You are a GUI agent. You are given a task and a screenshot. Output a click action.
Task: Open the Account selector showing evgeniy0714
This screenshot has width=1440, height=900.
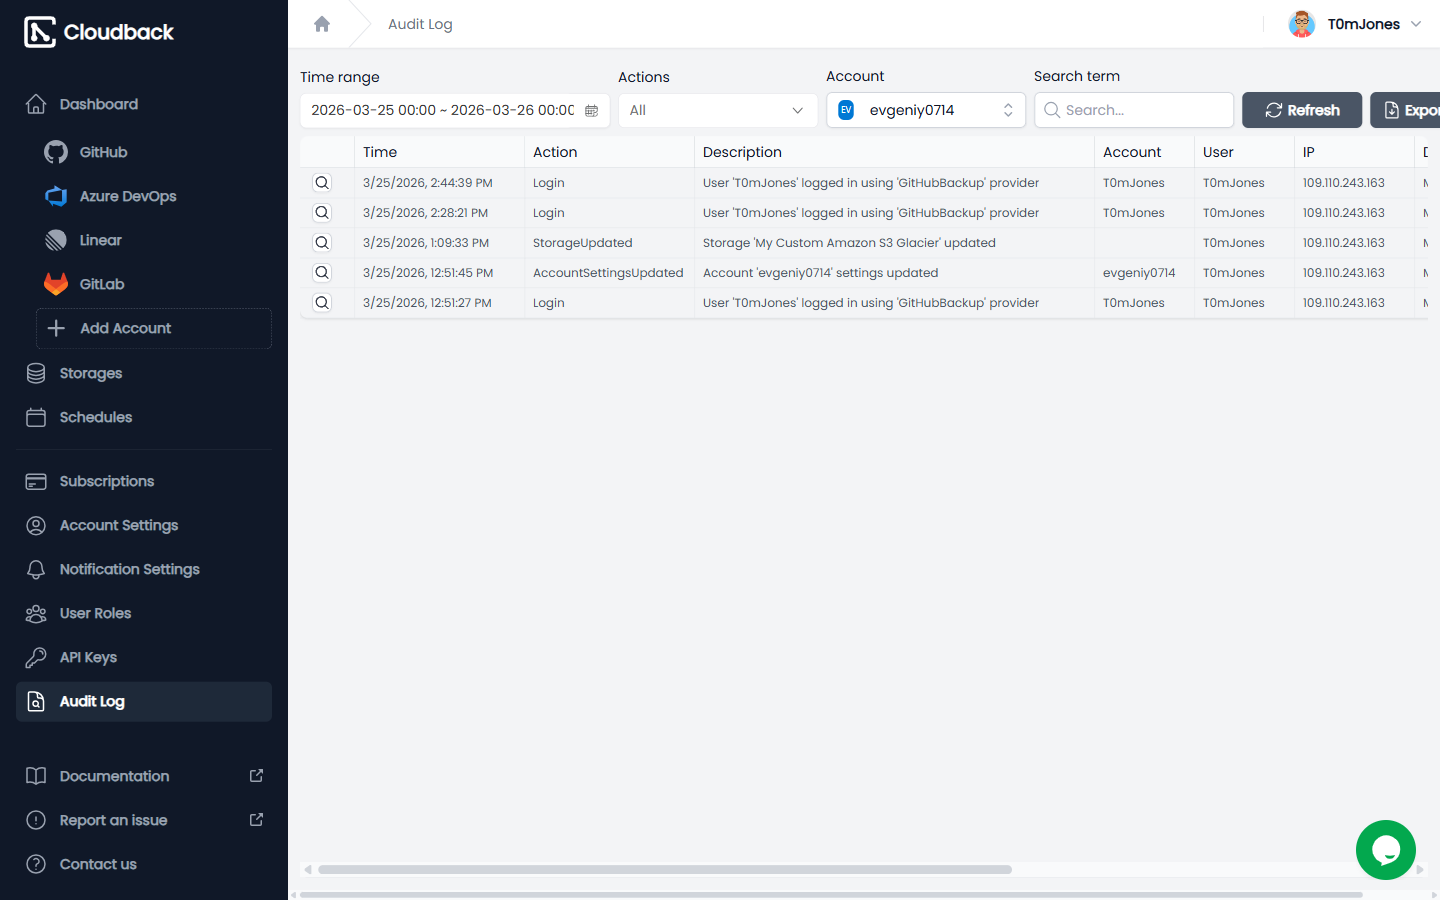[x=925, y=110]
